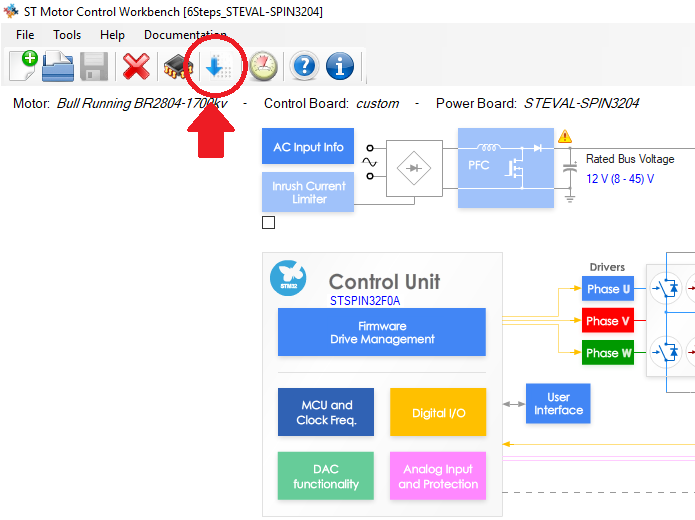Open the User Interface block

click(558, 403)
